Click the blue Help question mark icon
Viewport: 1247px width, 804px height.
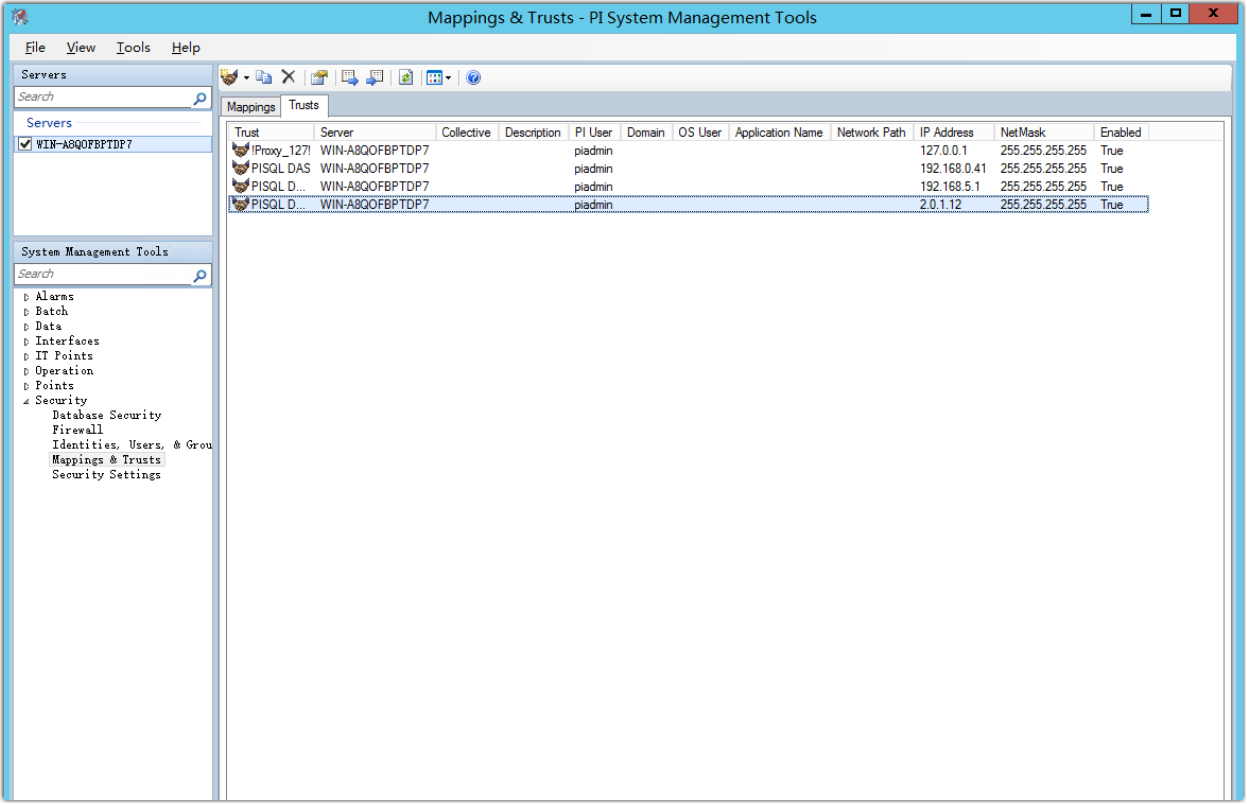click(474, 77)
